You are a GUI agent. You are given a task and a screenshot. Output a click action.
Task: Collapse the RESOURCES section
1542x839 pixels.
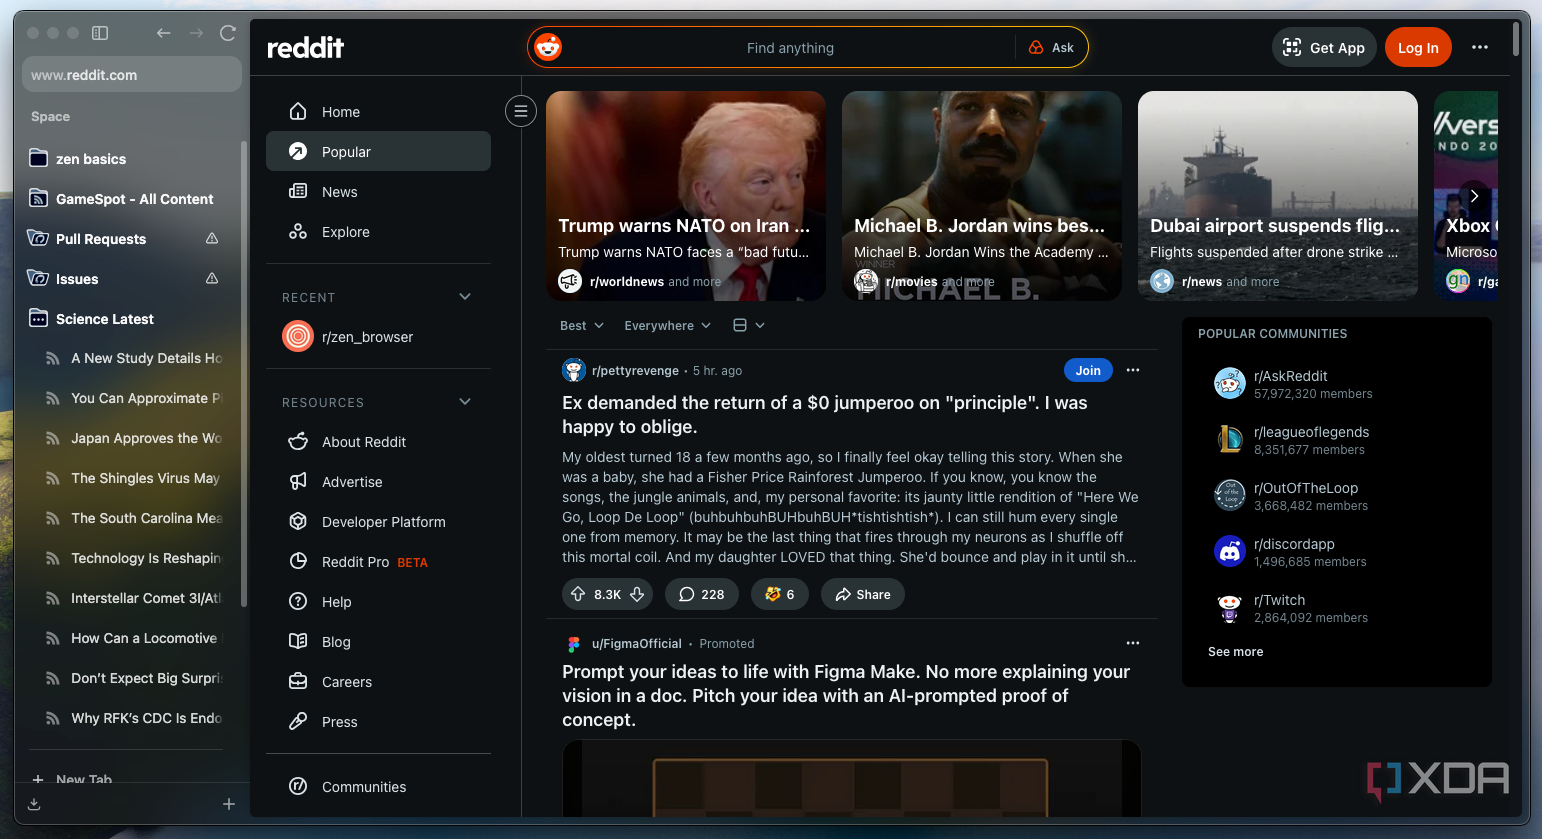pos(465,402)
